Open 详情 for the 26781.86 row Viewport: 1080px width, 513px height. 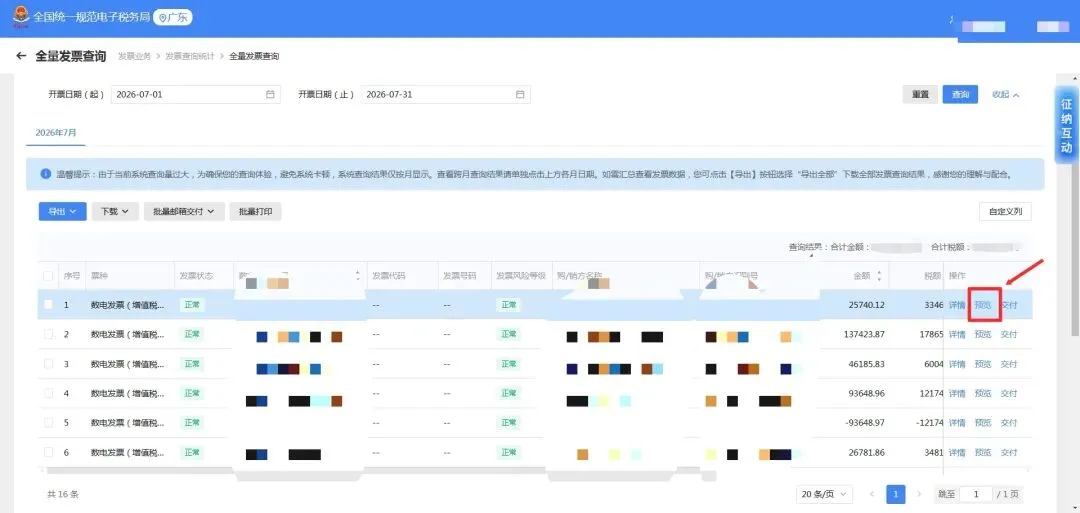957,452
